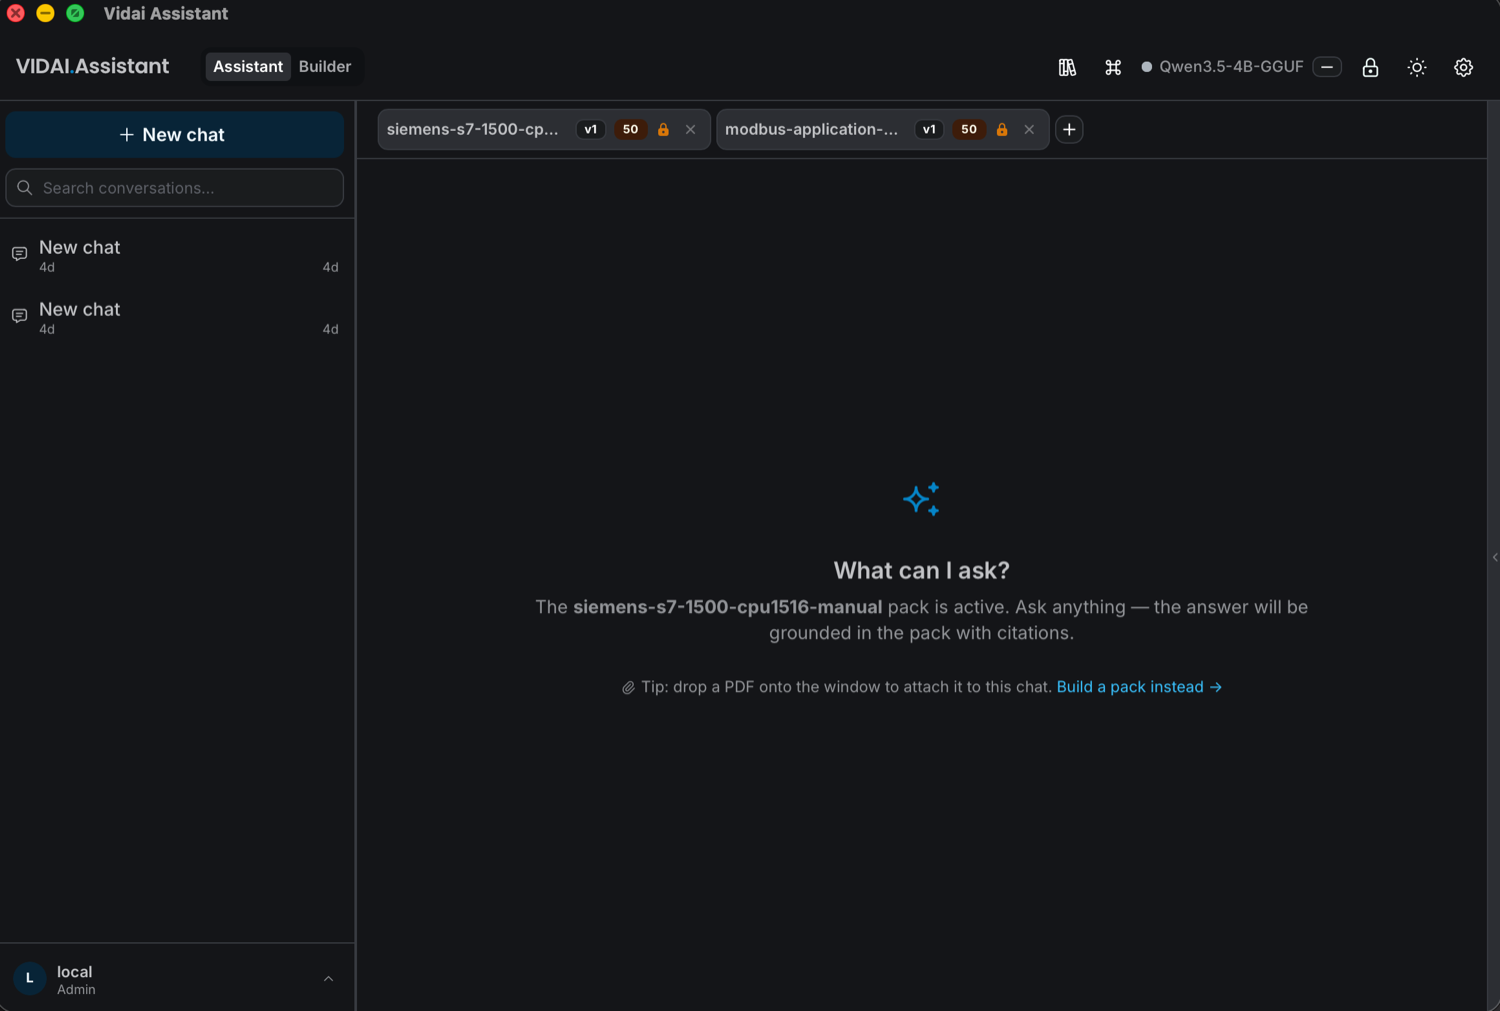The width and height of the screenshot is (1500, 1011).
Task: Click the chat bubble icon of the first New chat
Action: 19,254
